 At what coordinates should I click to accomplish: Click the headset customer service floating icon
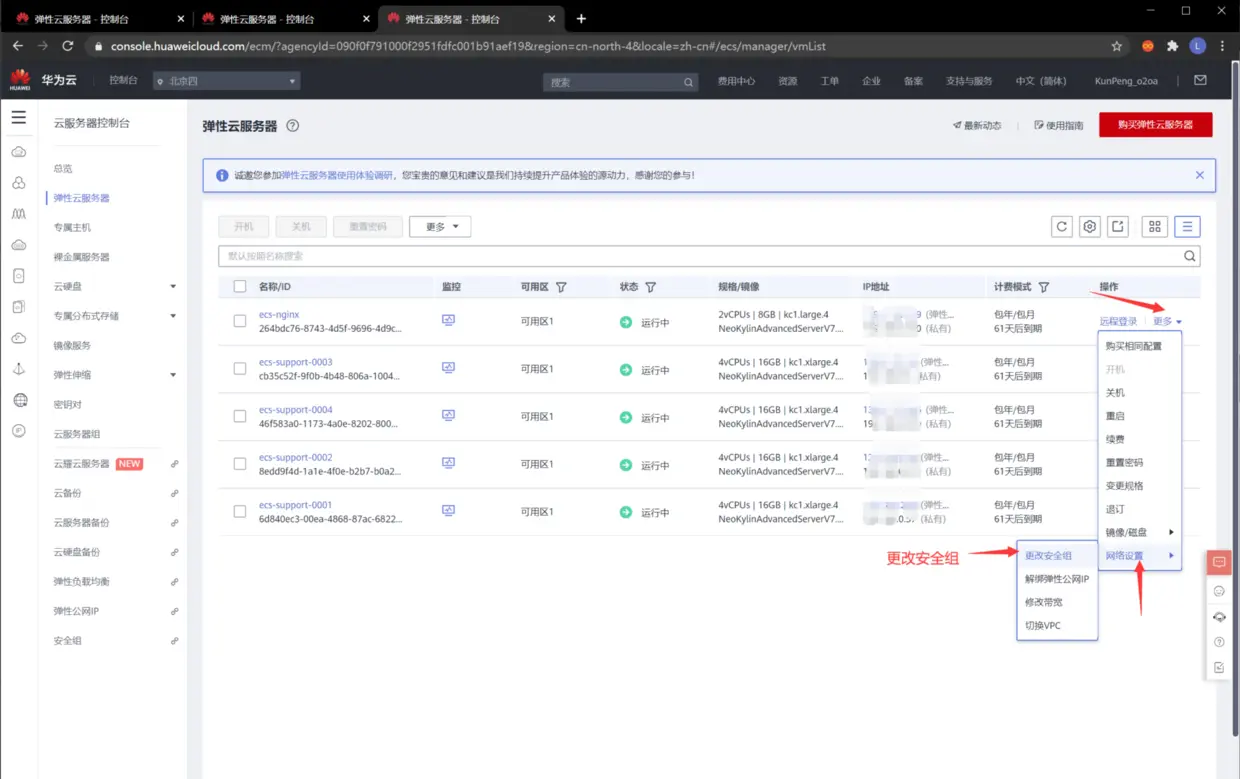pyautogui.click(x=1219, y=617)
